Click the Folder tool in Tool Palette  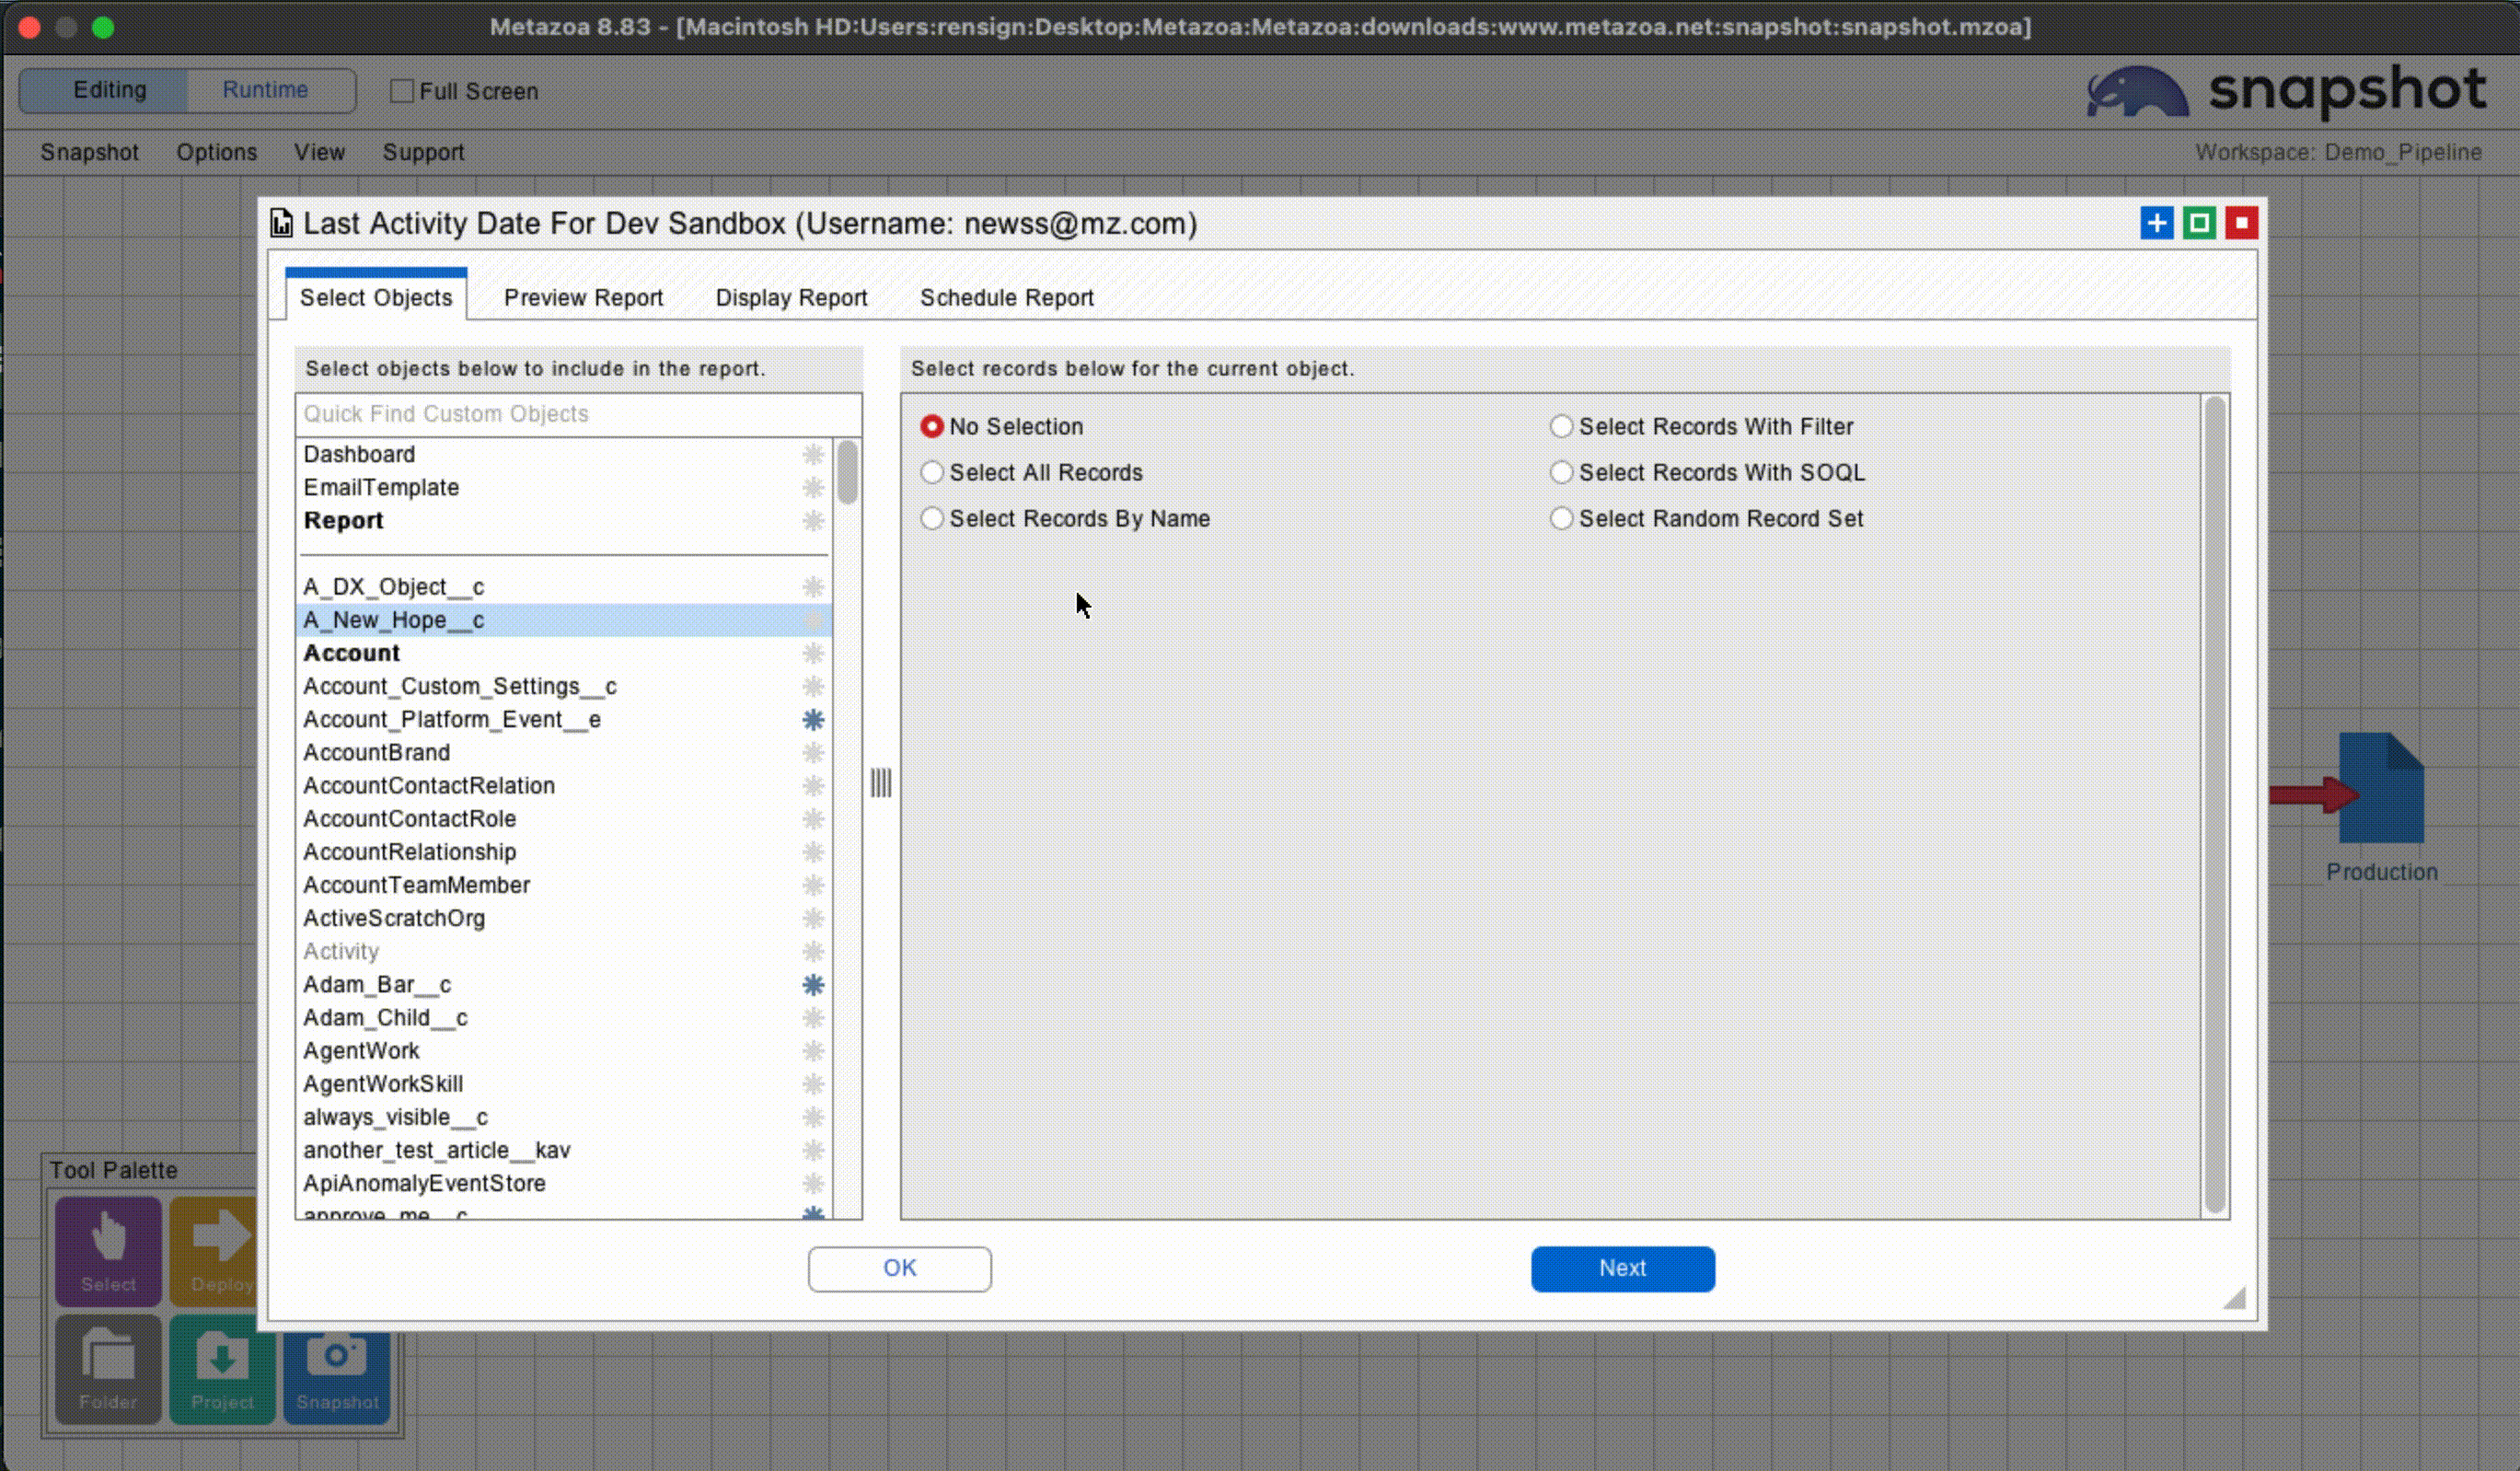point(108,1367)
